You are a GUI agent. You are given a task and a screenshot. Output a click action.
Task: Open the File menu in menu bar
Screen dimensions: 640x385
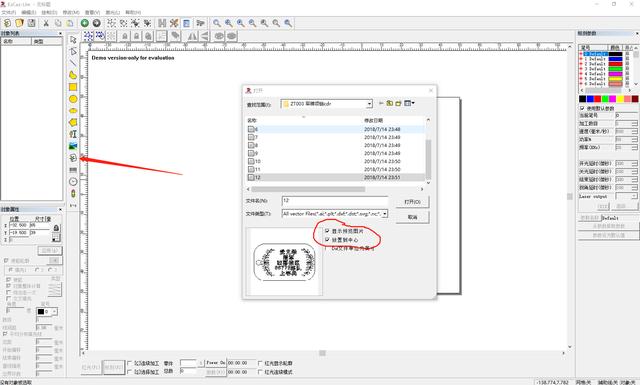(x=9, y=13)
